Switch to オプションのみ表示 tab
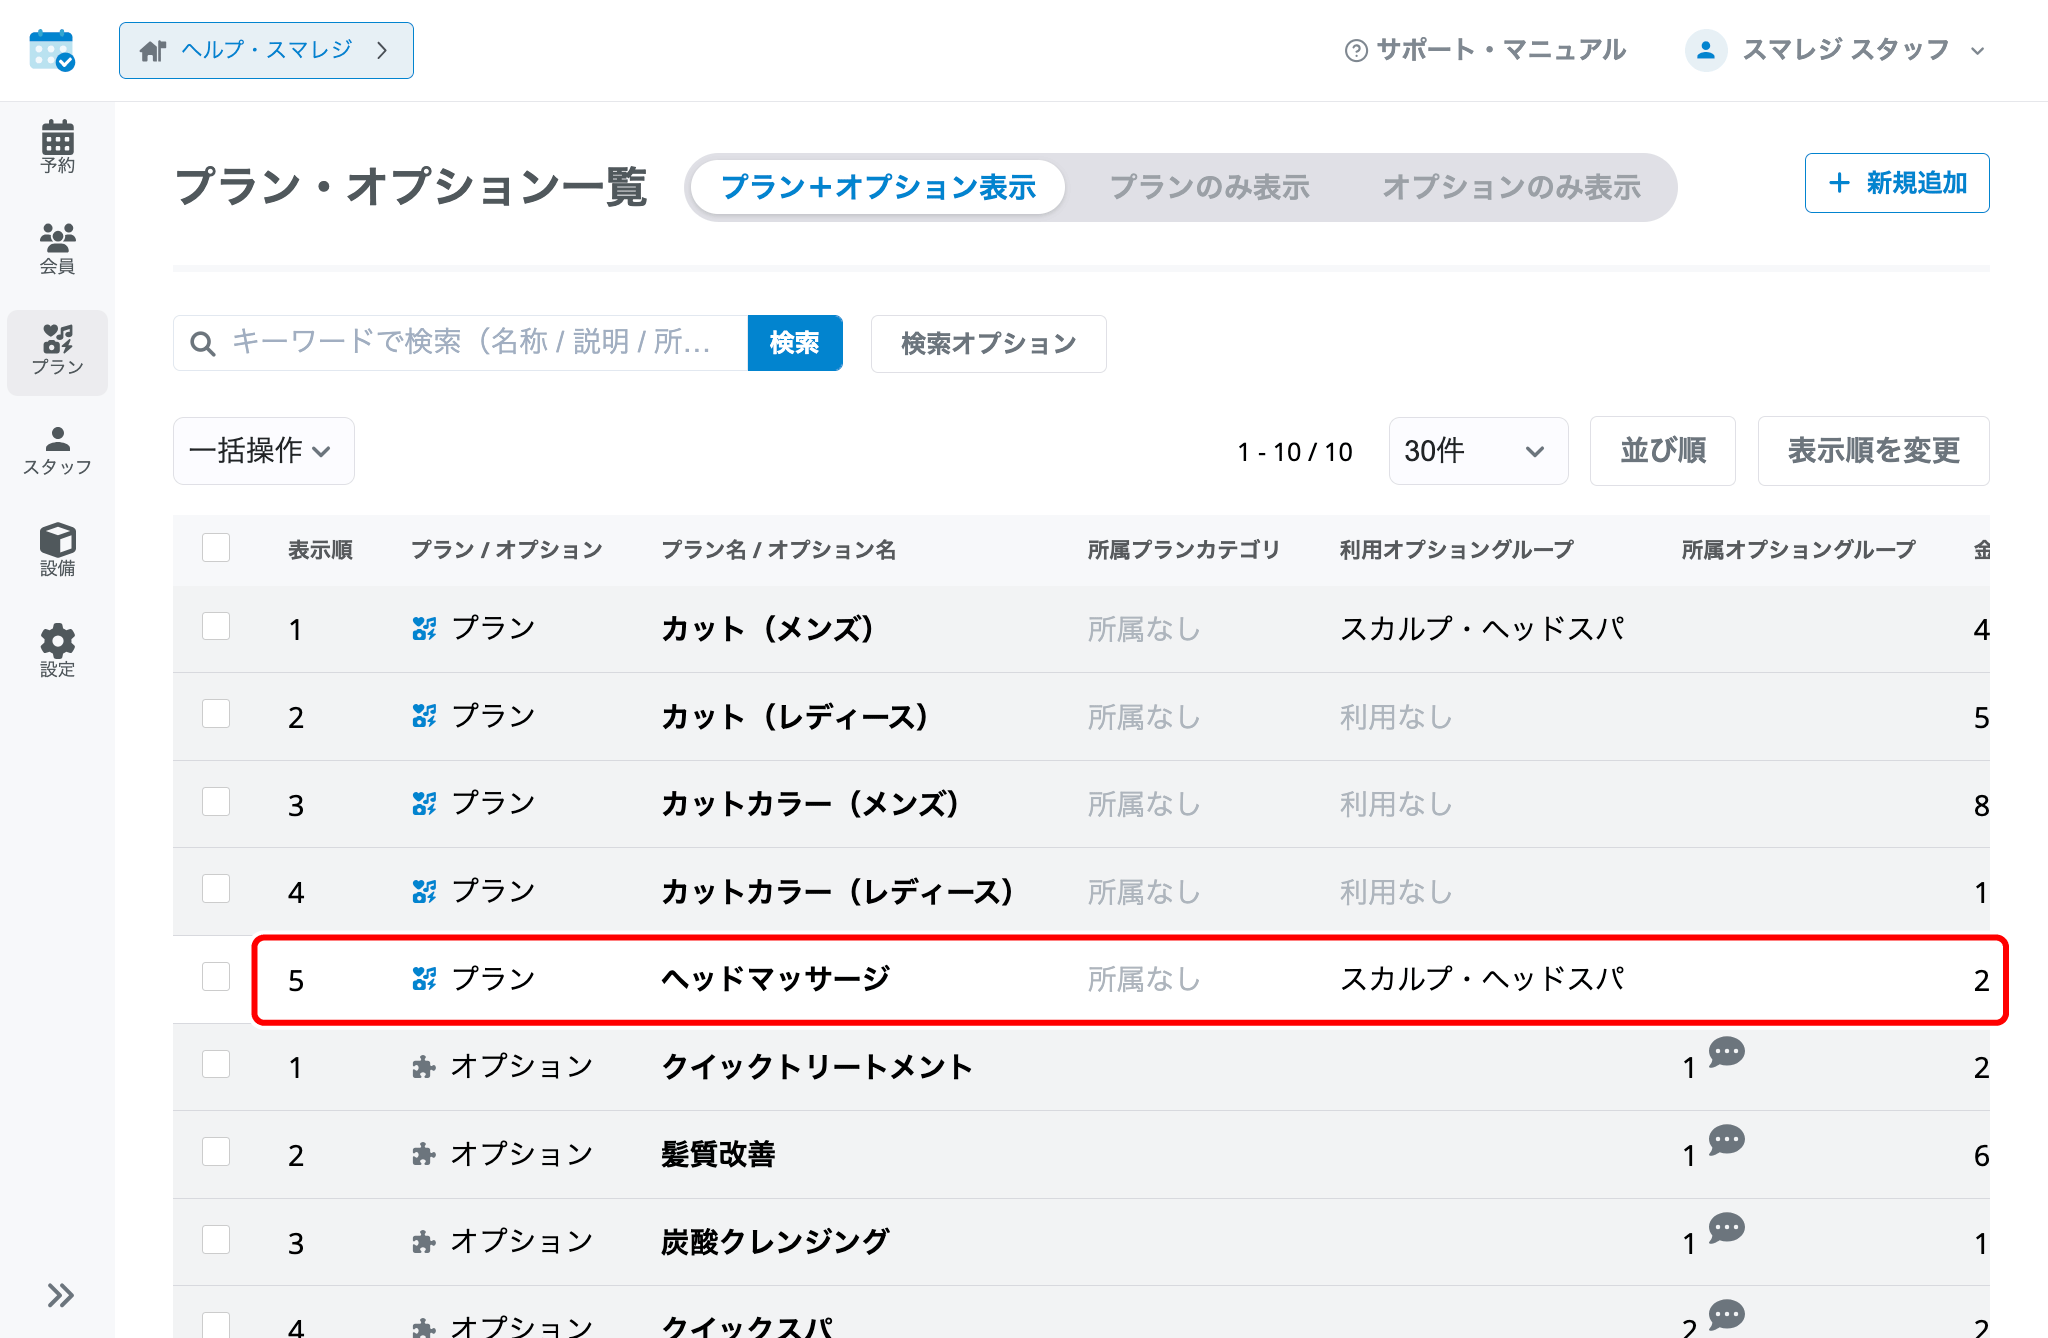The image size is (2048, 1338). coord(1511,187)
